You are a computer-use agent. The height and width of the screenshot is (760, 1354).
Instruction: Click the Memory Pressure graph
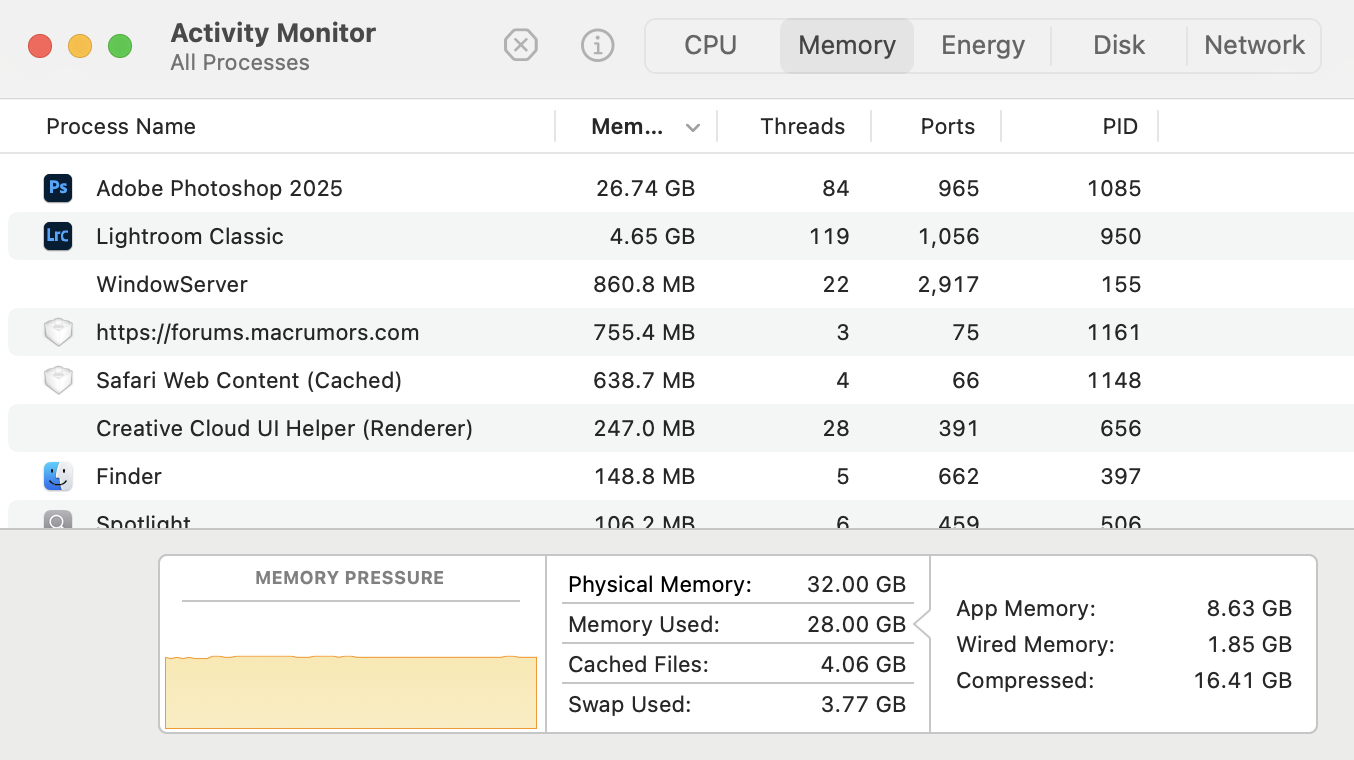click(x=350, y=680)
